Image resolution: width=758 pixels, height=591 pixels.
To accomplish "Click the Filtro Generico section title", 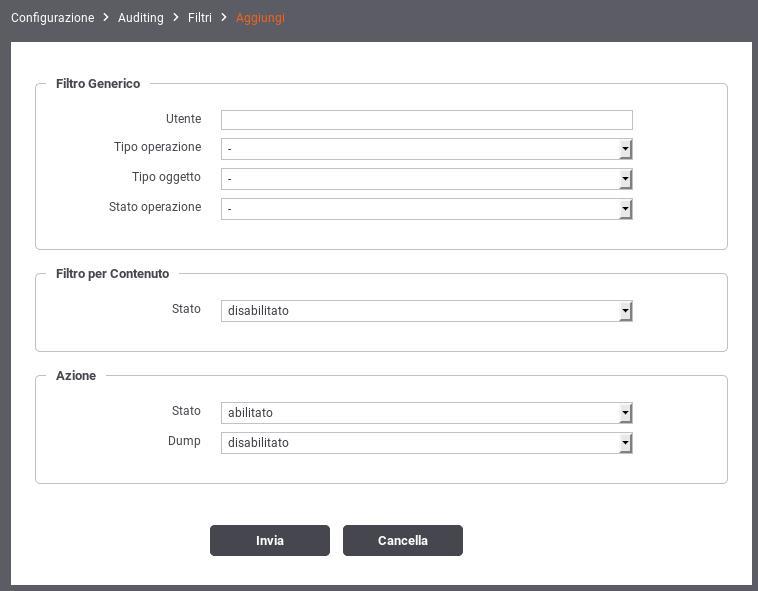I will pos(98,84).
